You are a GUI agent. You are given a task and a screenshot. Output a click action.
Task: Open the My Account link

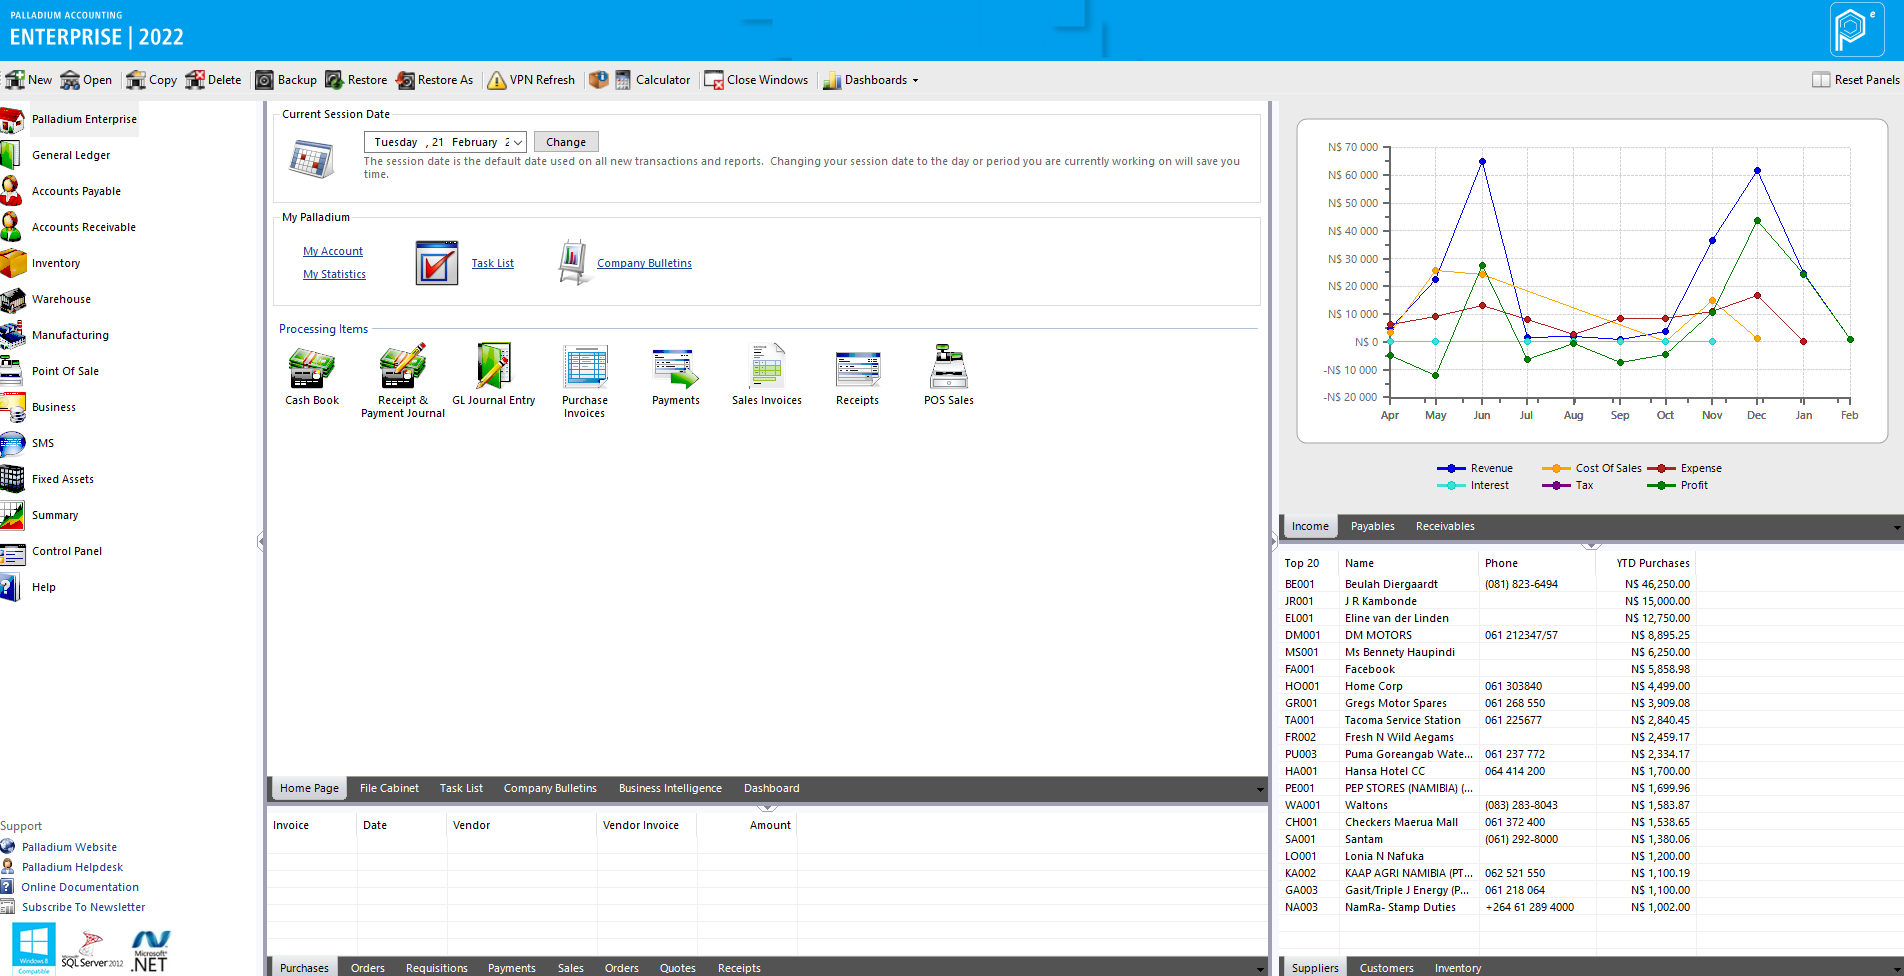tap(333, 251)
